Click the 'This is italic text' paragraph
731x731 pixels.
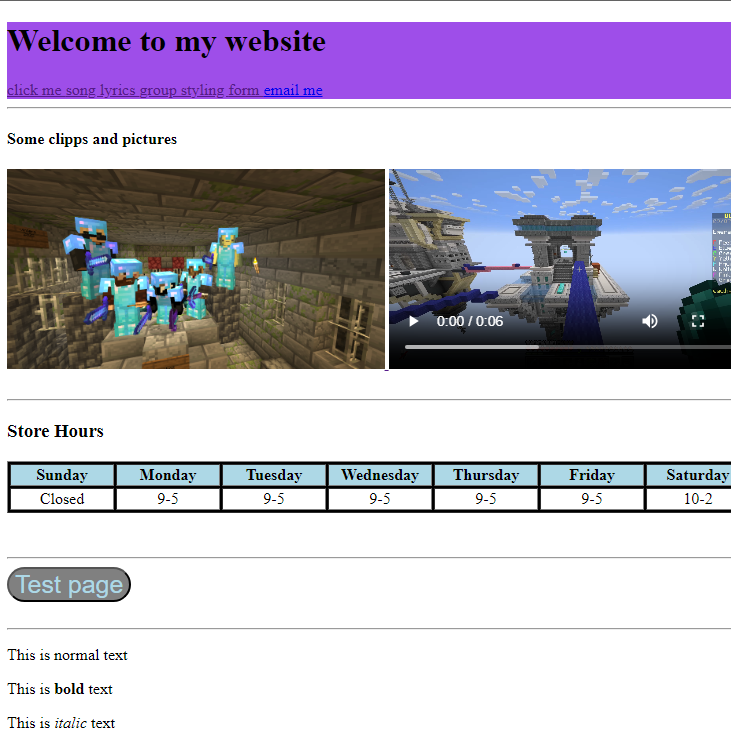click(61, 723)
